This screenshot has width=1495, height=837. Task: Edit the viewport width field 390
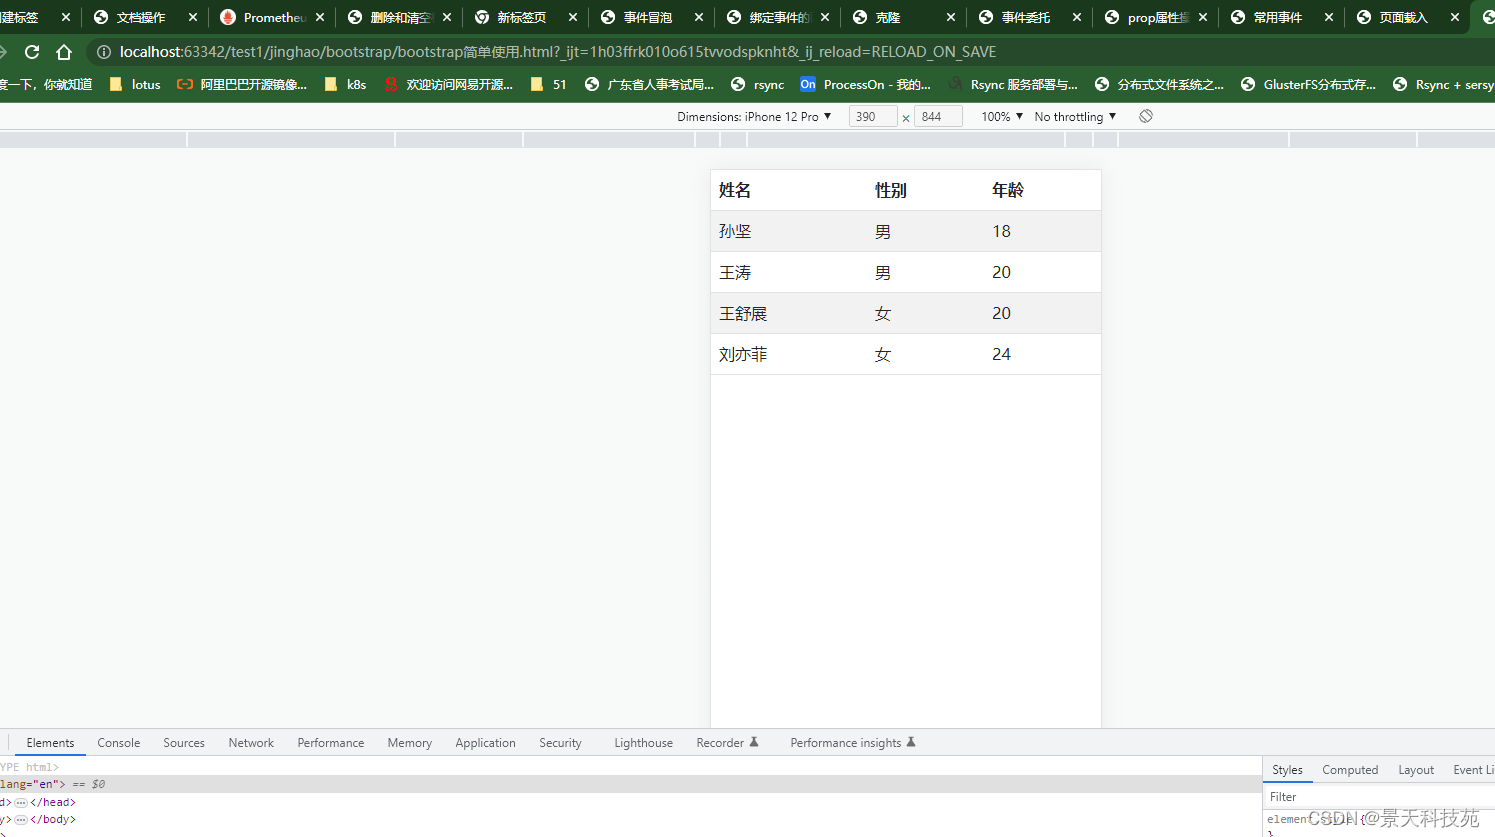(x=872, y=117)
